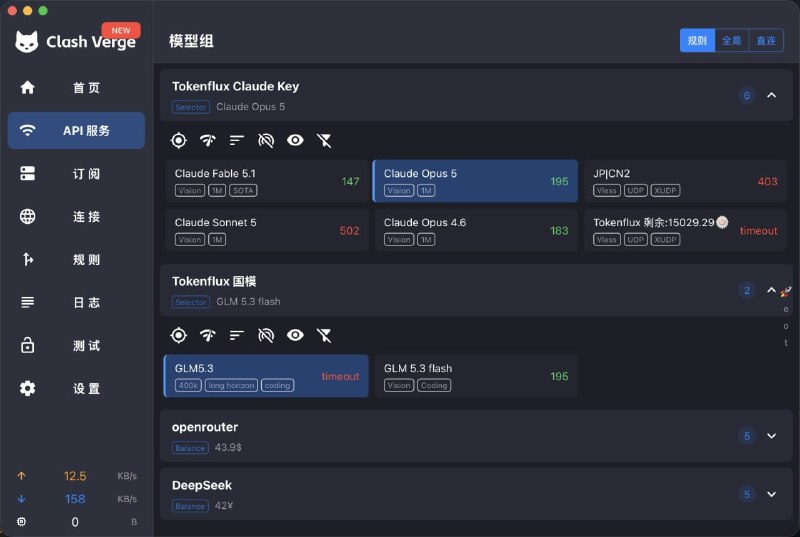Click the wifi icon beside API 服务
This screenshot has width=800, height=537.
[28, 131]
